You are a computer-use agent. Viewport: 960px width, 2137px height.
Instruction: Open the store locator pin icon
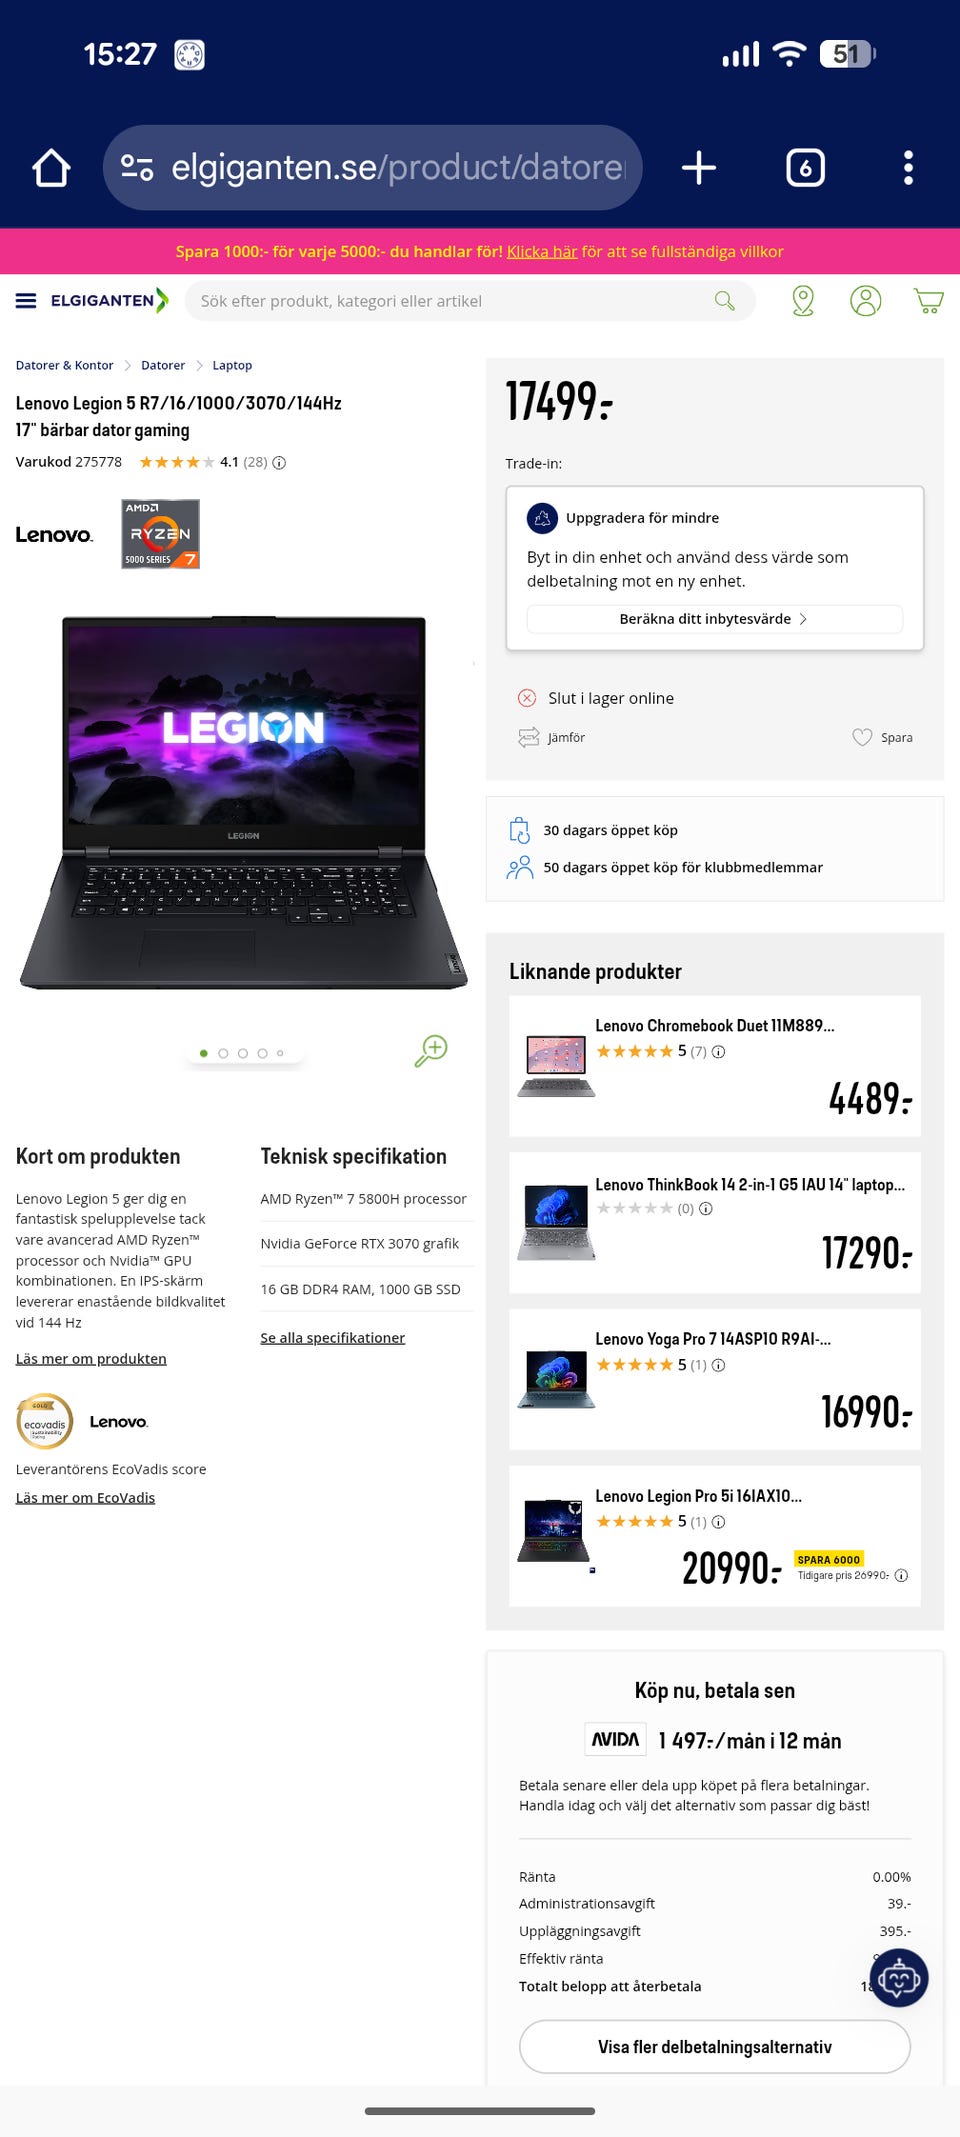point(803,301)
